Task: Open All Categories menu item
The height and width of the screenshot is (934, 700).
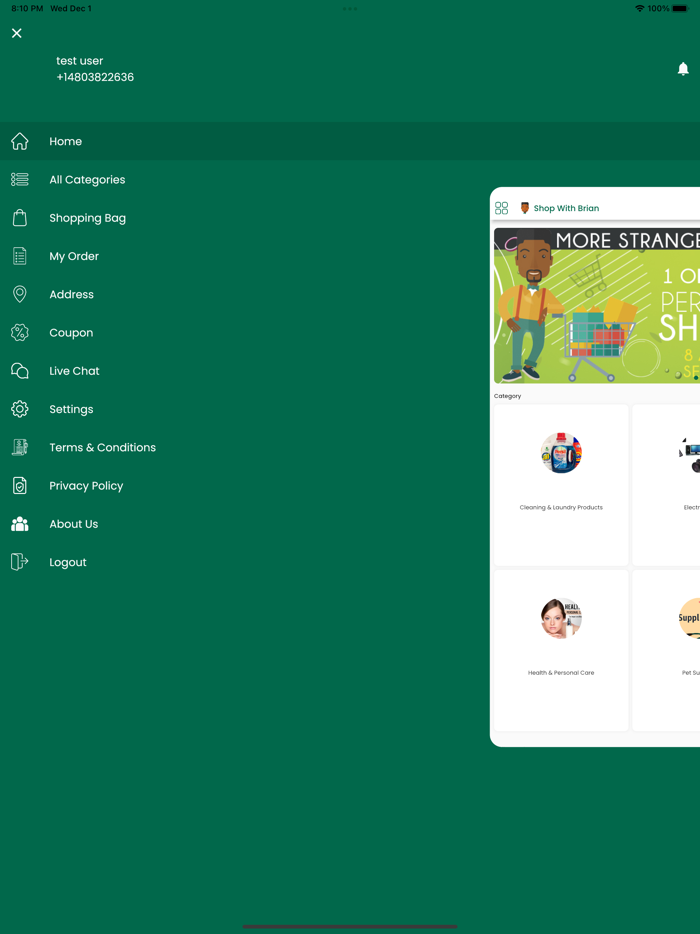Action: tap(87, 180)
